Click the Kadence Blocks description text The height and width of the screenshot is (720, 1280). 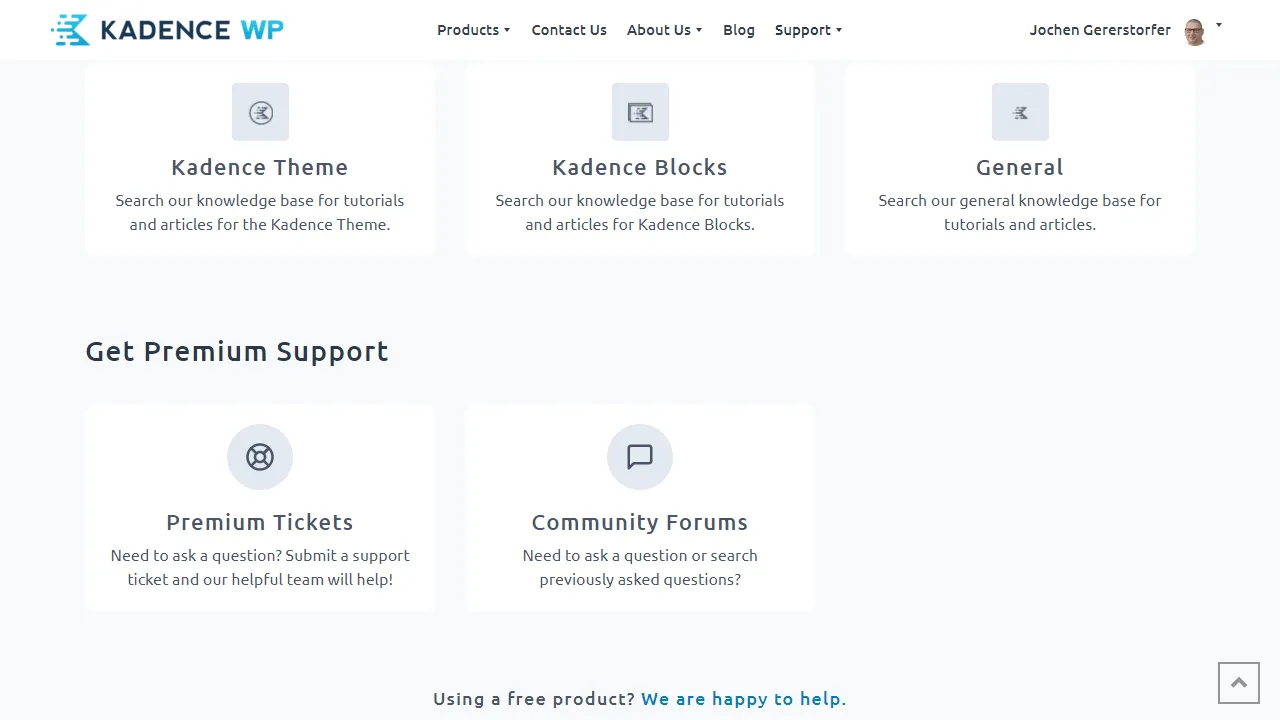640,212
